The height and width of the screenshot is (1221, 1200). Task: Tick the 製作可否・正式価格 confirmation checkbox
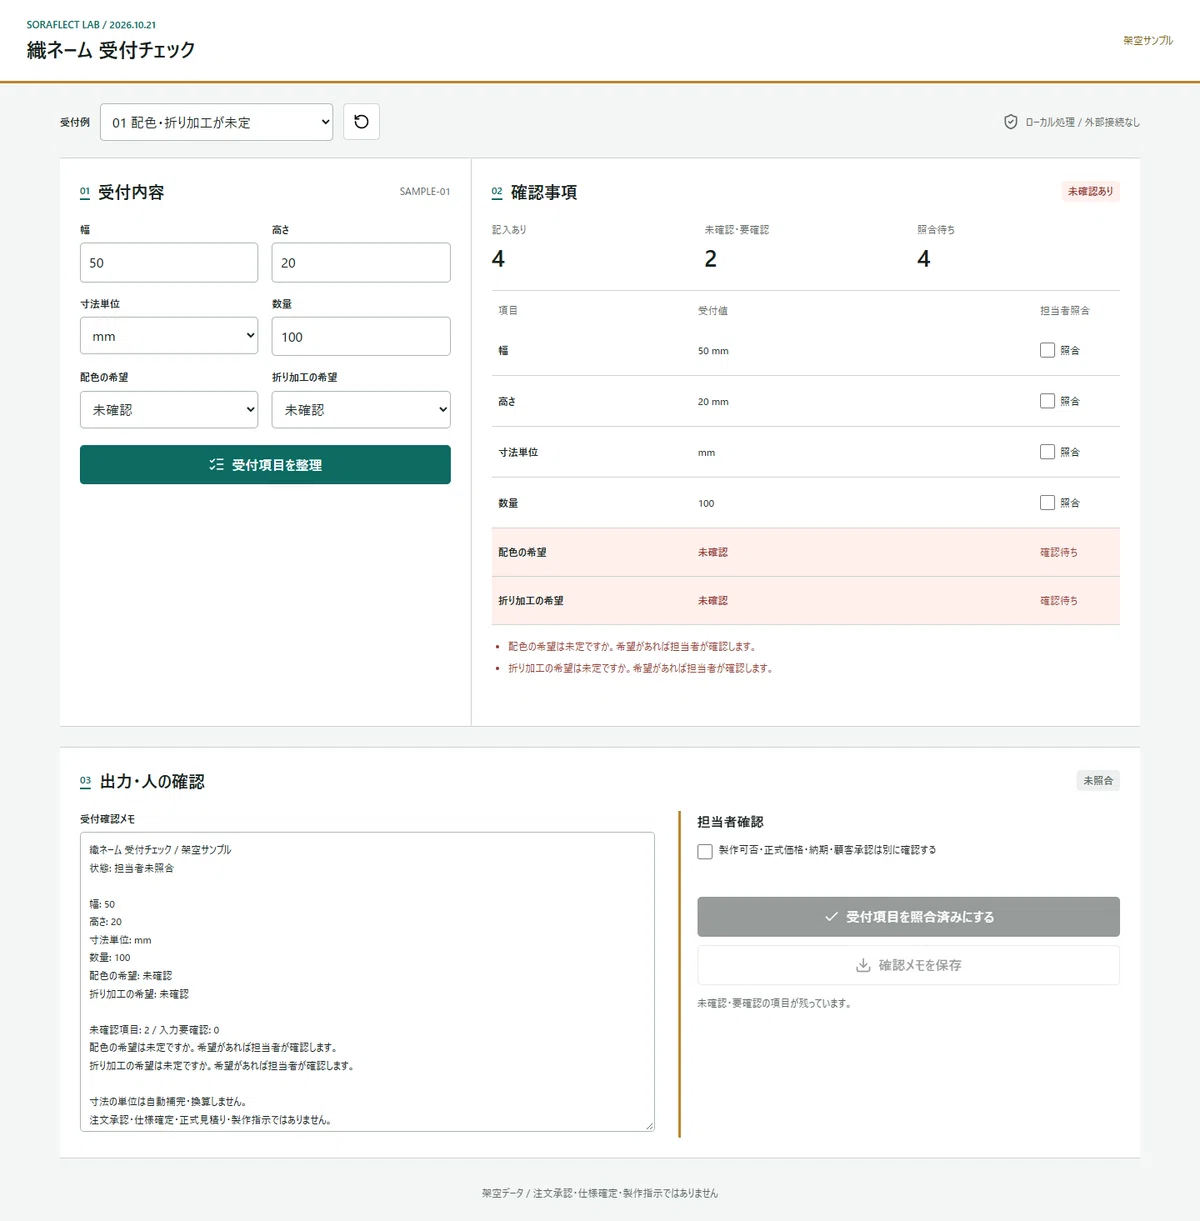point(705,851)
